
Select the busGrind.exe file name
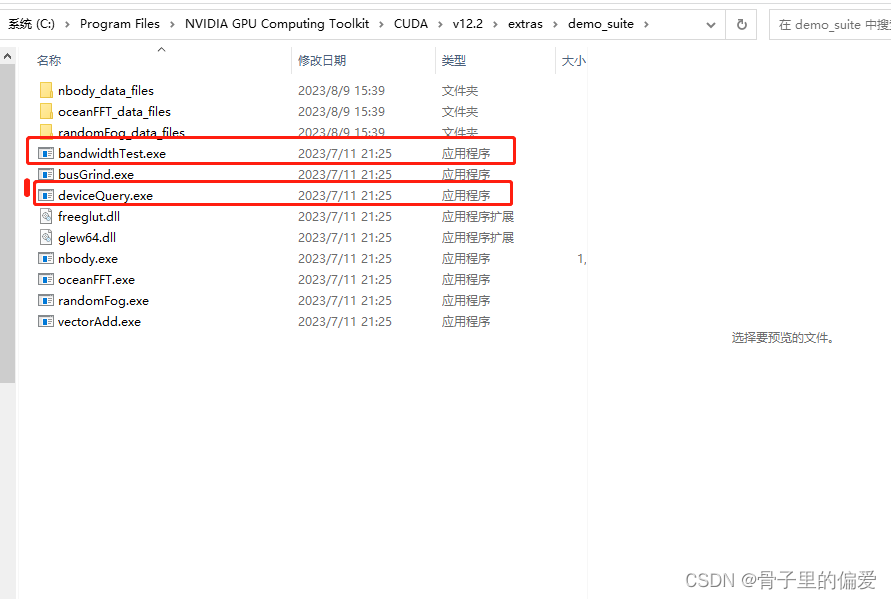96,174
